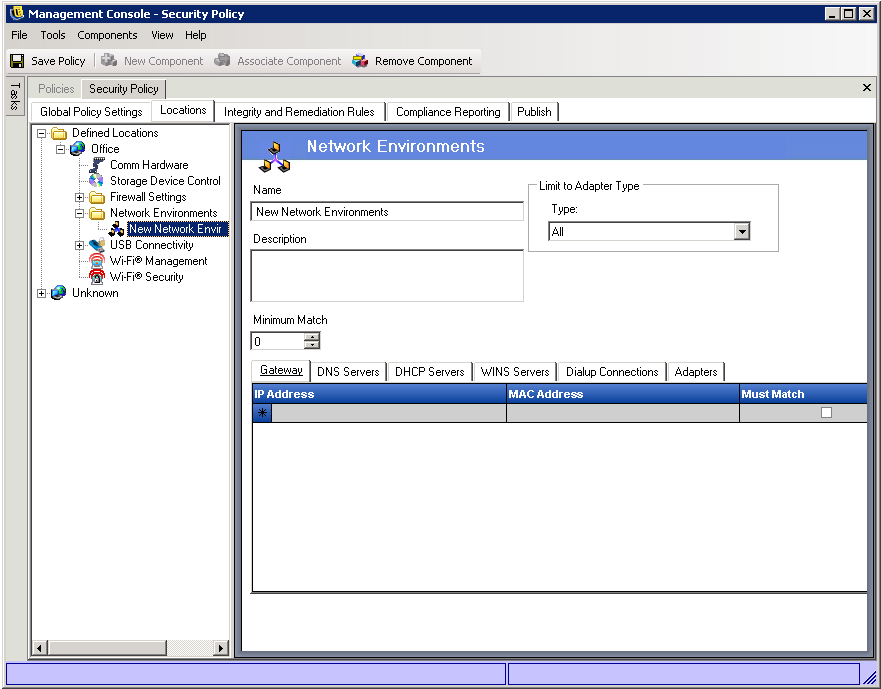
Task: Click the Wi-Fi Management icon
Action: pyautogui.click(x=97, y=261)
